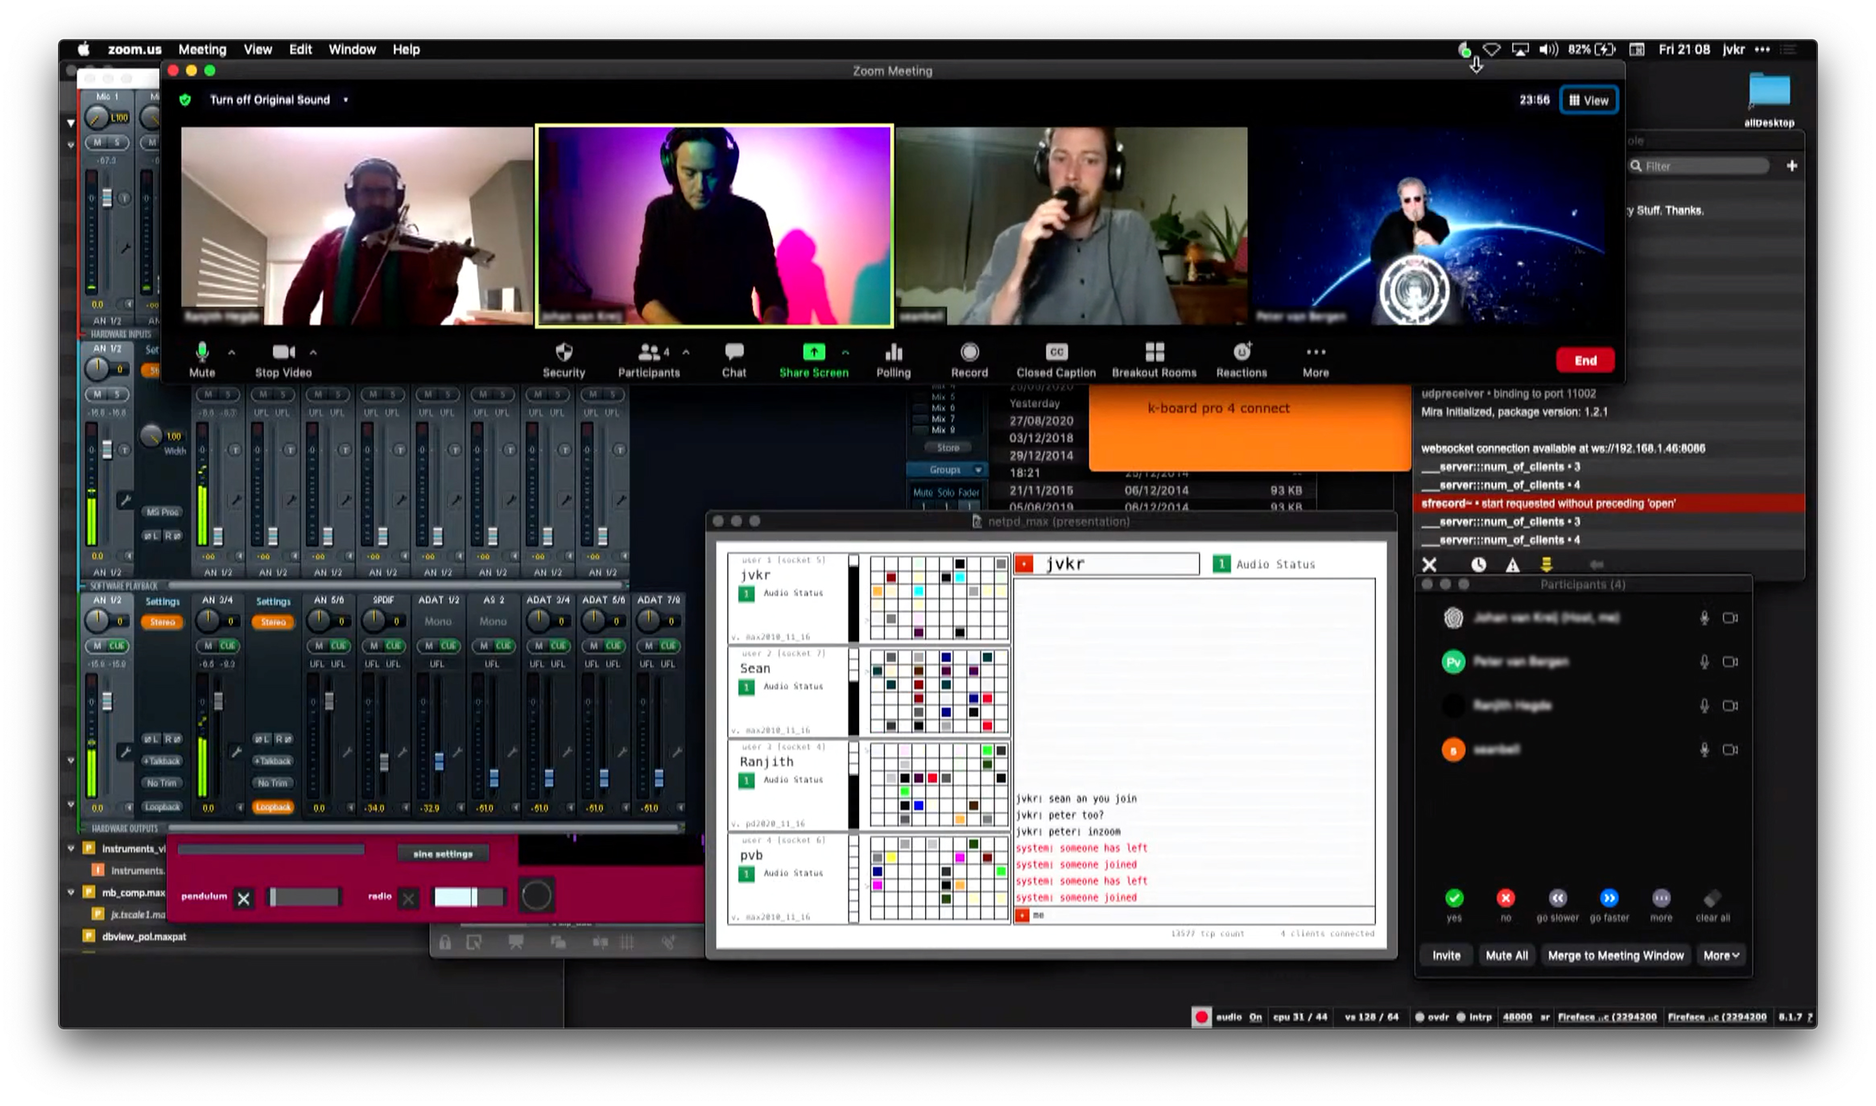Viewport: 1876px width, 1106px height.
Task: Click the red End button
Action: pos(1585,360)
